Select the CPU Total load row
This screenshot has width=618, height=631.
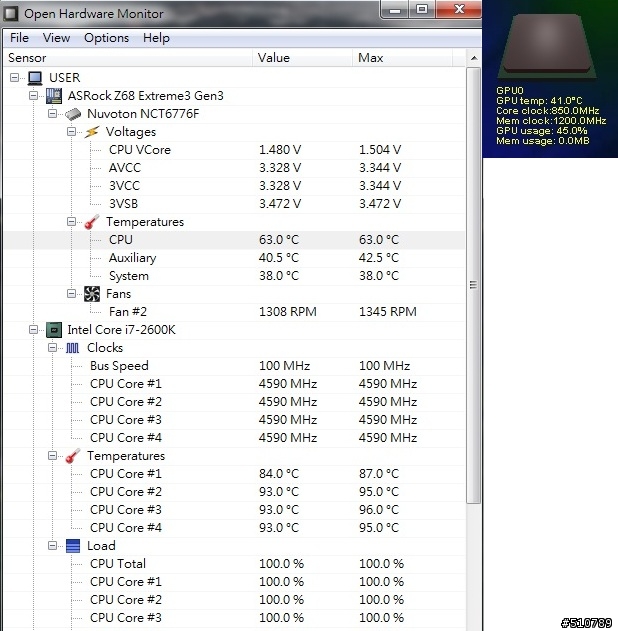[235, 564]
